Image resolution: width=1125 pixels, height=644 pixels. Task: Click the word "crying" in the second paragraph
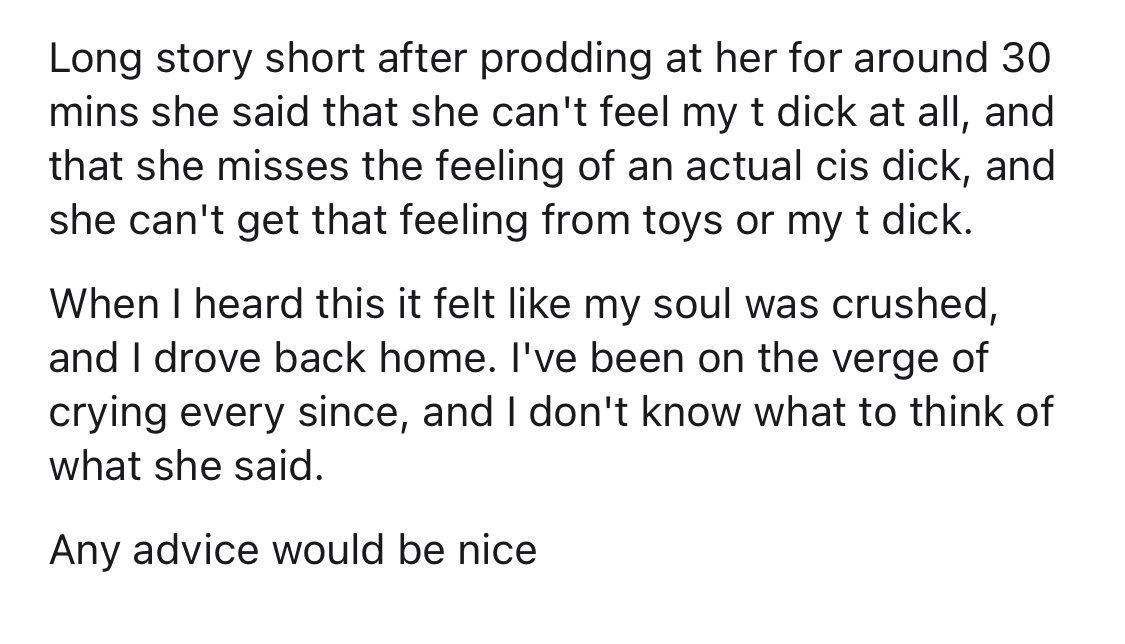point(108,414)
